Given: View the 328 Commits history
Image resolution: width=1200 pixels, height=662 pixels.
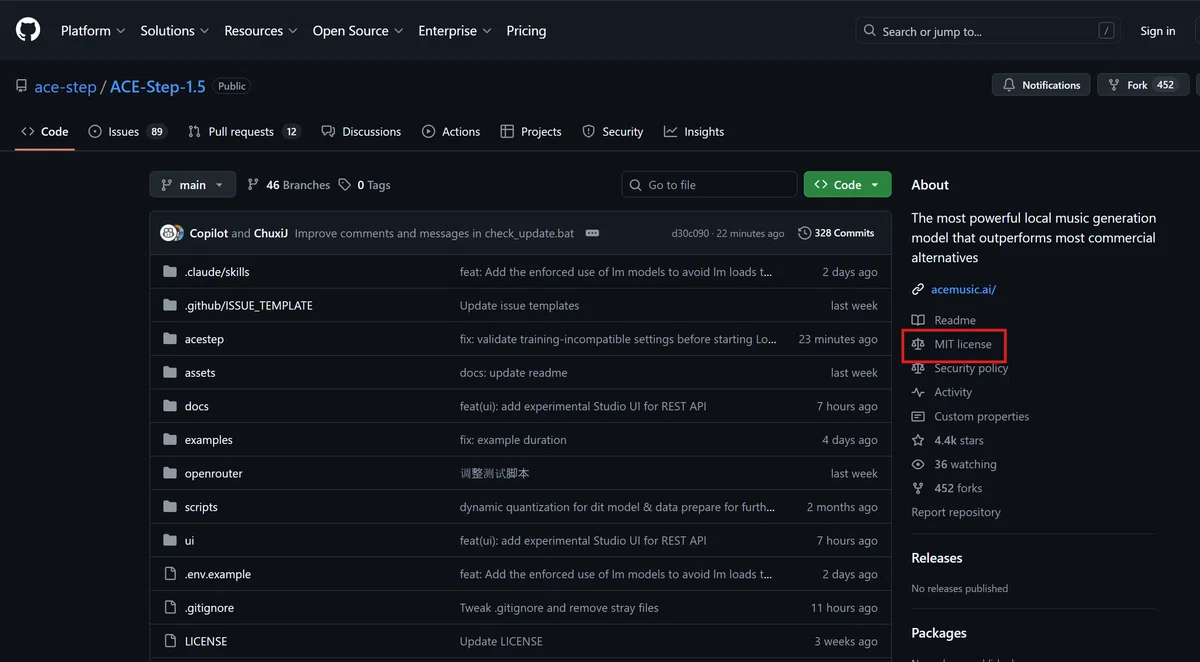Looking at the screenshot, I should (x=837, y=233).
